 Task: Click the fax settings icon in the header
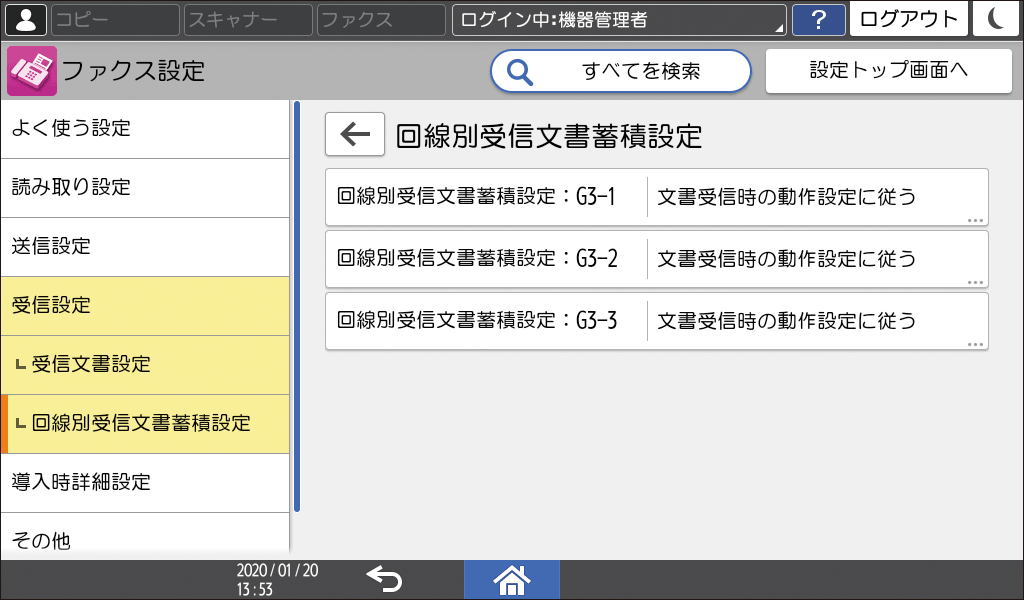pyautogui.click(x=30, y=69)
